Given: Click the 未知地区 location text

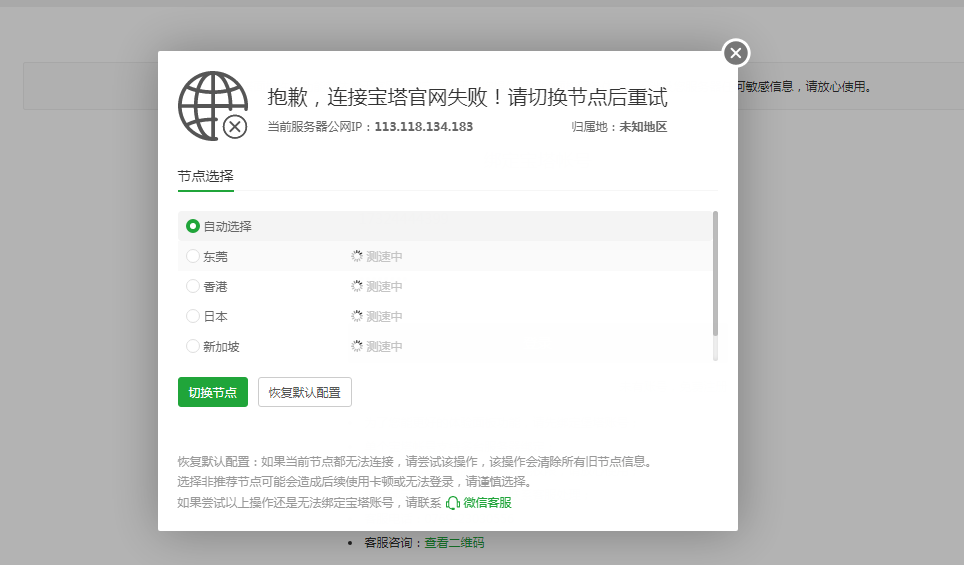Looking at the screenshot, I should click(643, 127).
